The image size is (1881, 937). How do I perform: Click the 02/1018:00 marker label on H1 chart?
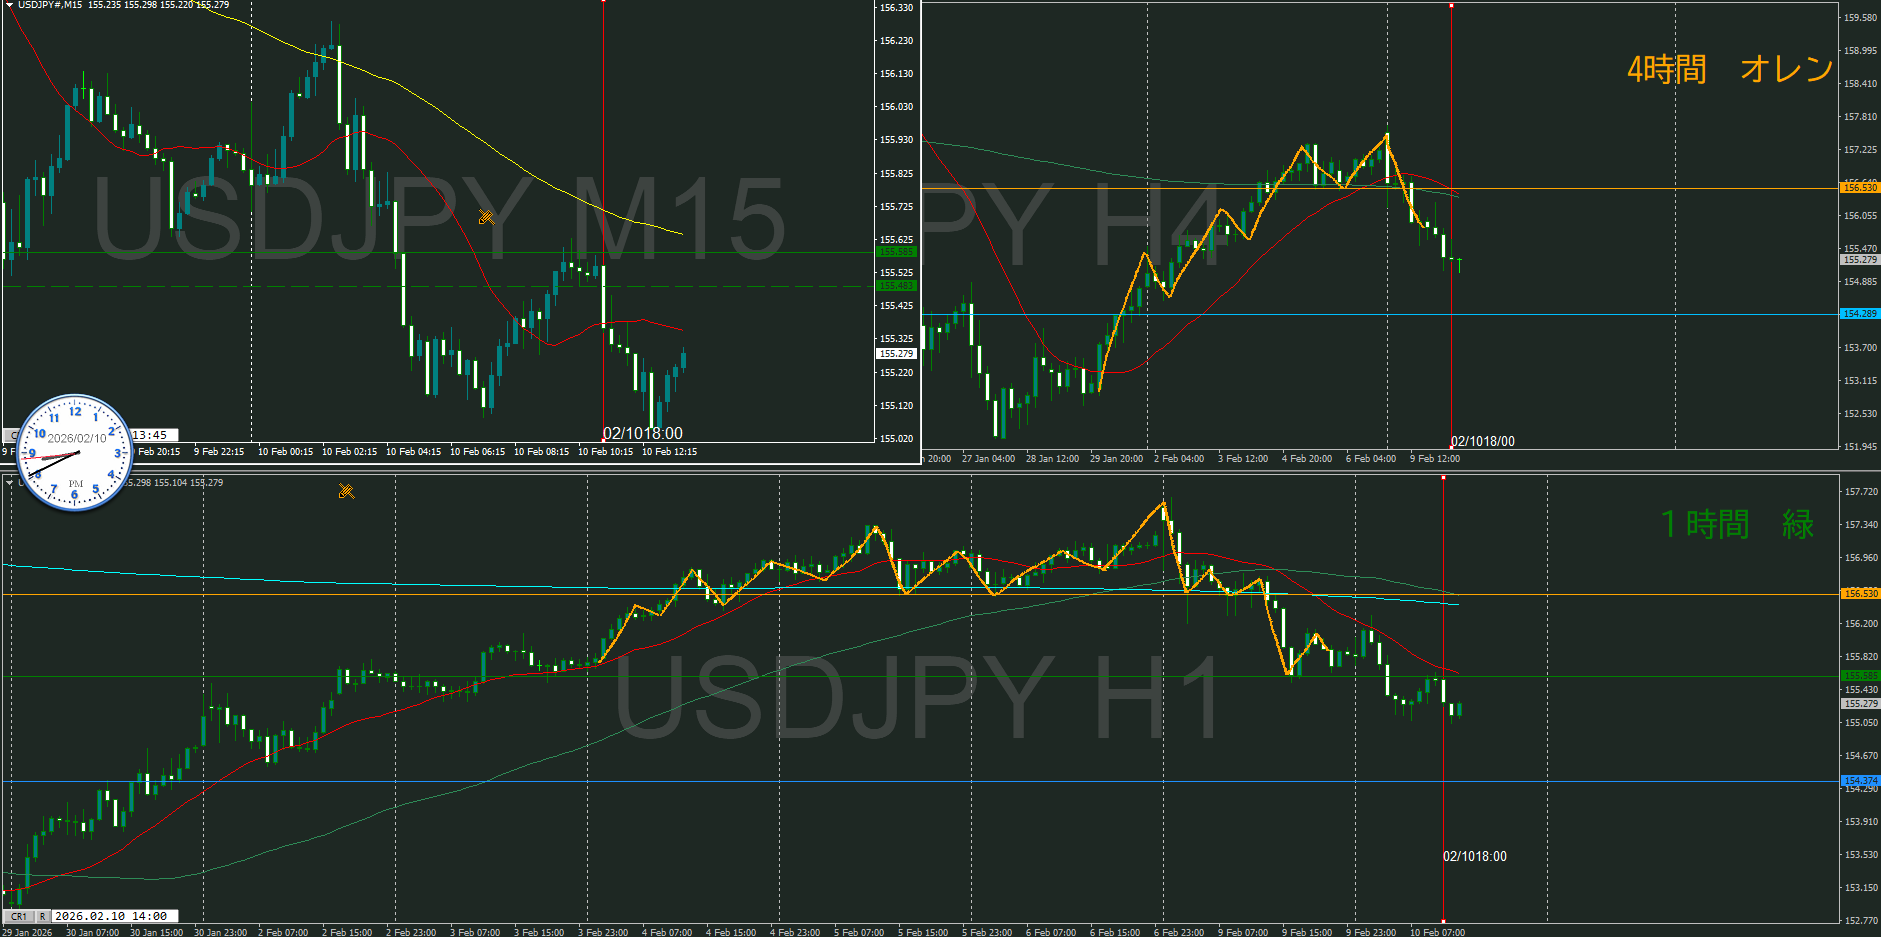point(1474,856)
